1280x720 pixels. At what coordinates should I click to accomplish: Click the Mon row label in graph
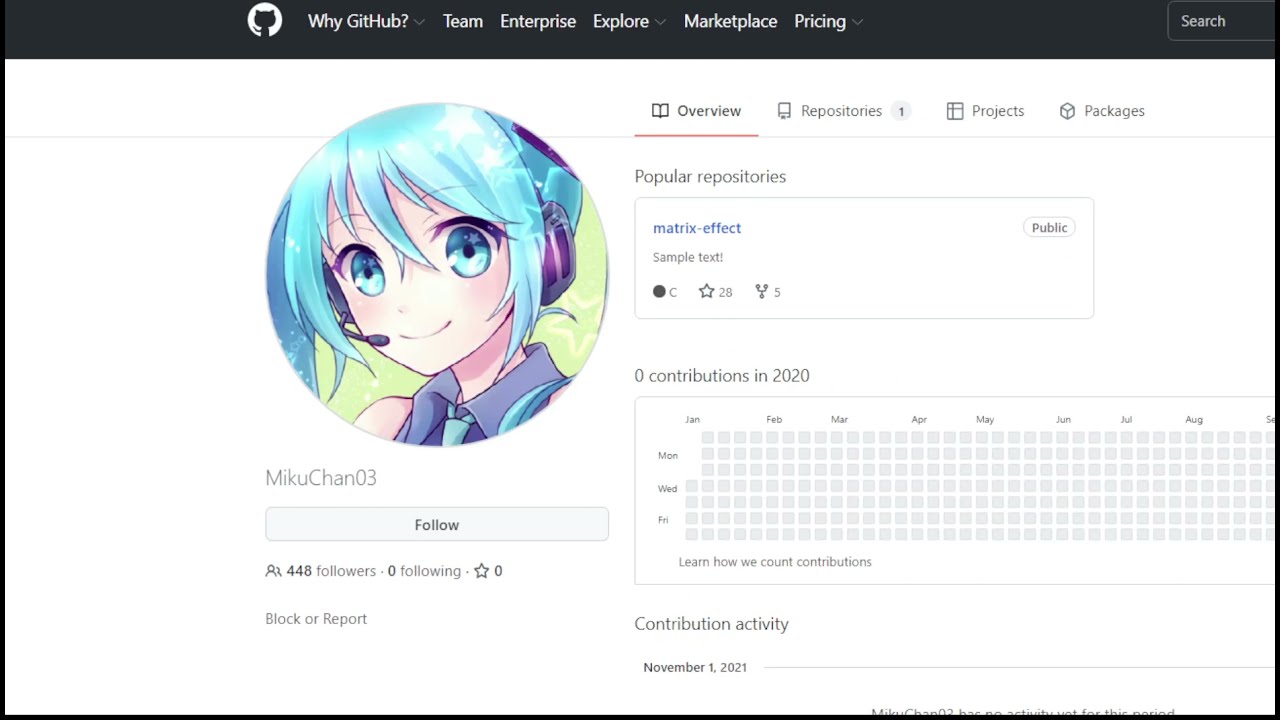[668, 456]
